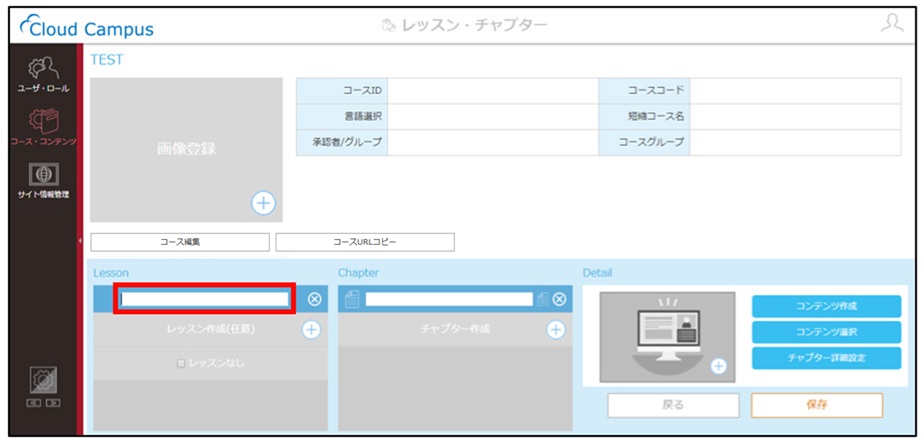Click the チャプター作成 row

[455, 330]
